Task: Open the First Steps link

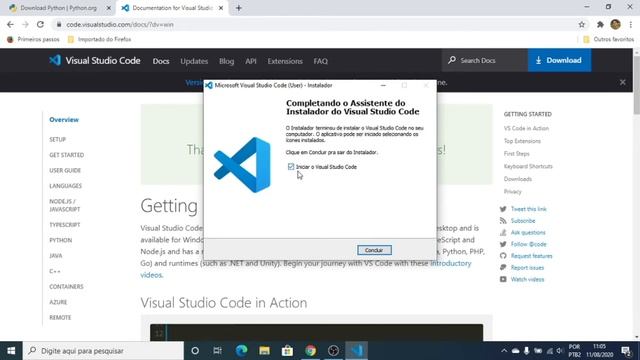Action: point(516,153)
